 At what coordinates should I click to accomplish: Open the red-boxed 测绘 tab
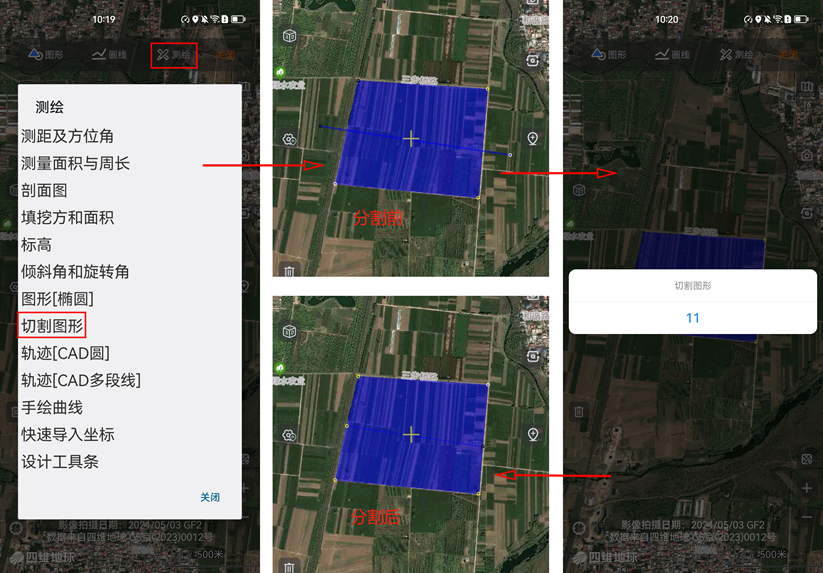click(174, 55)
